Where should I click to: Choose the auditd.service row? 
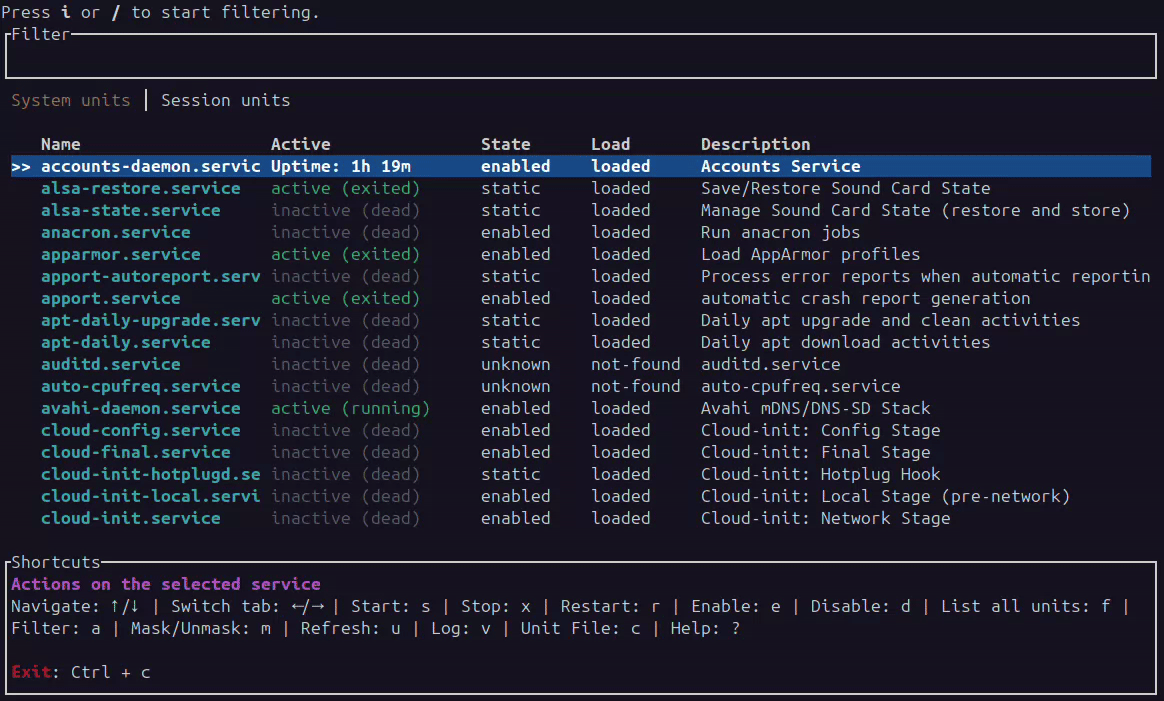pos(110,364)
